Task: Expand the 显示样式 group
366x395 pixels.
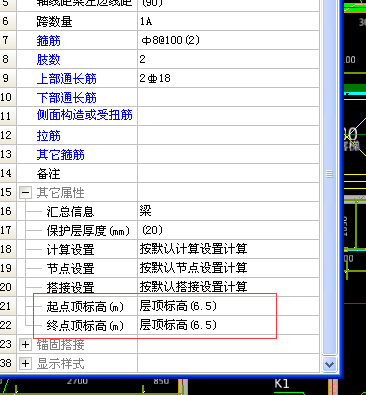Action: click(26, 363)
